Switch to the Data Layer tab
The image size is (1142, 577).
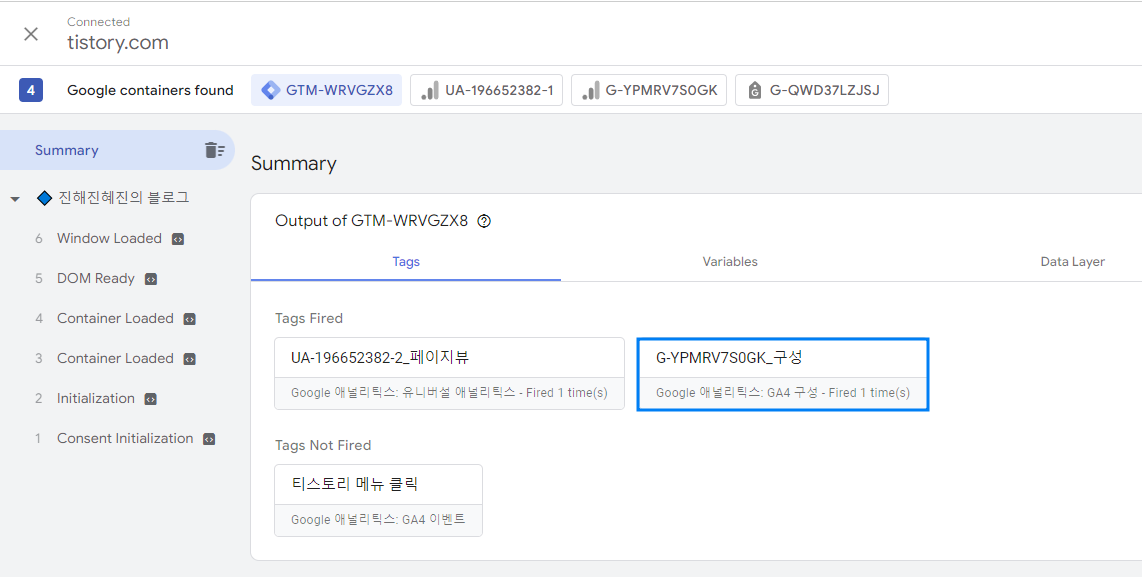coord(1072,262)
